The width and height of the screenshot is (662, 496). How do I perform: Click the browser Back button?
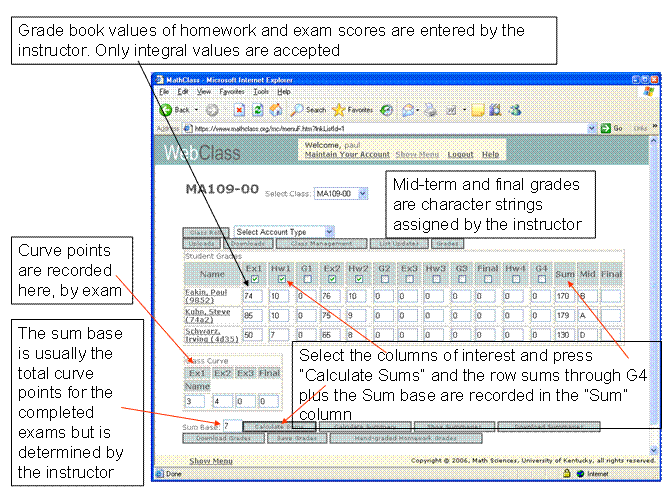[x=175, y=109]
